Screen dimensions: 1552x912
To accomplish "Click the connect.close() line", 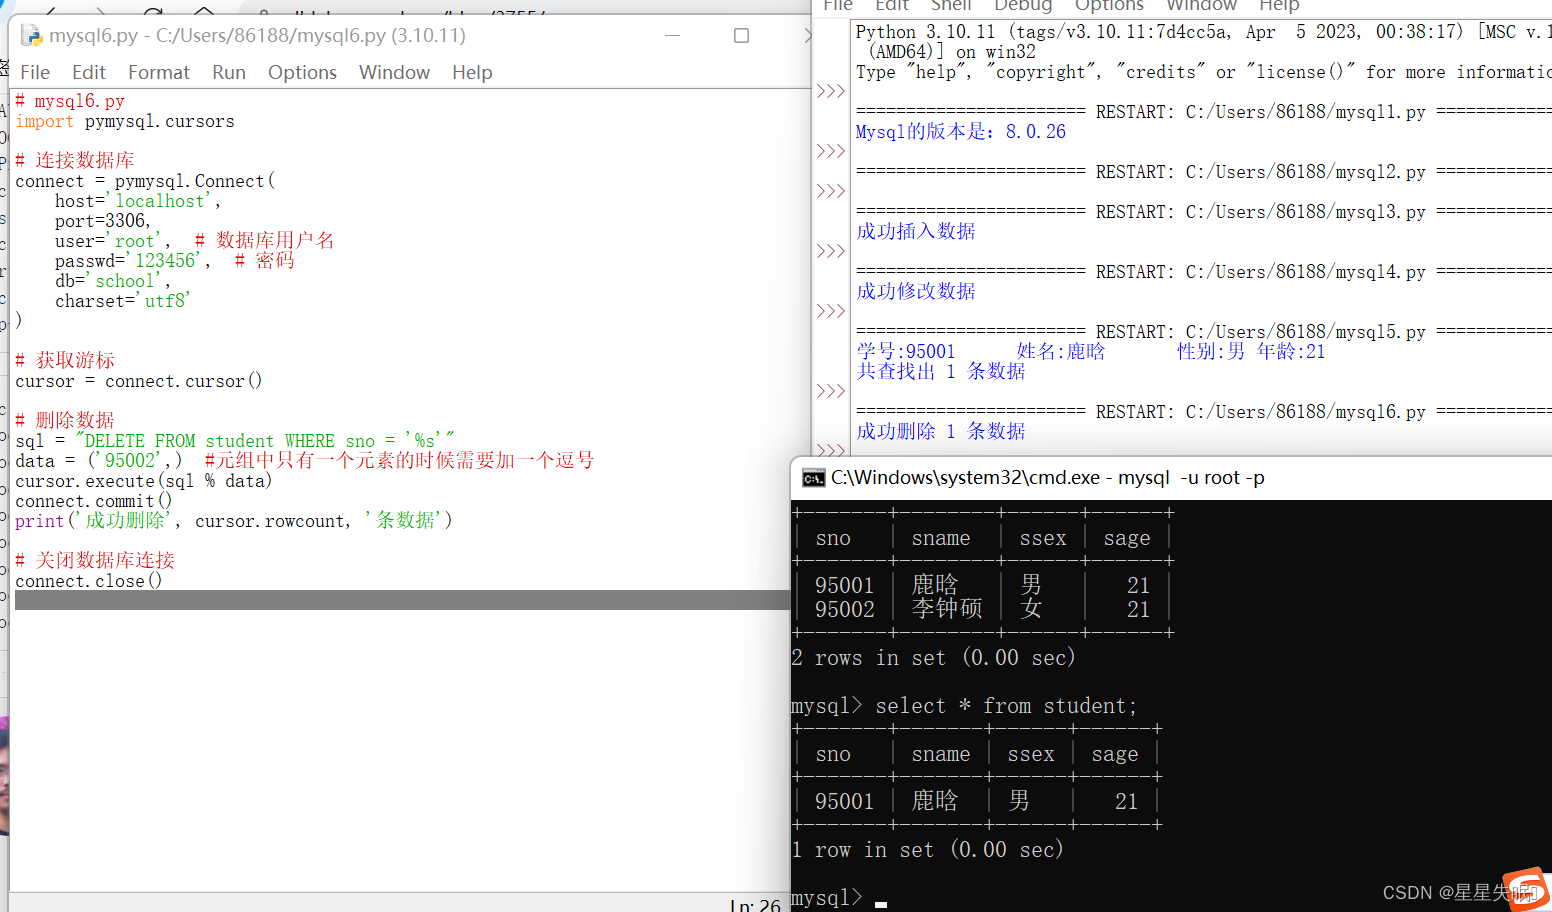I will pyautogui.click(x=89, y=581).
